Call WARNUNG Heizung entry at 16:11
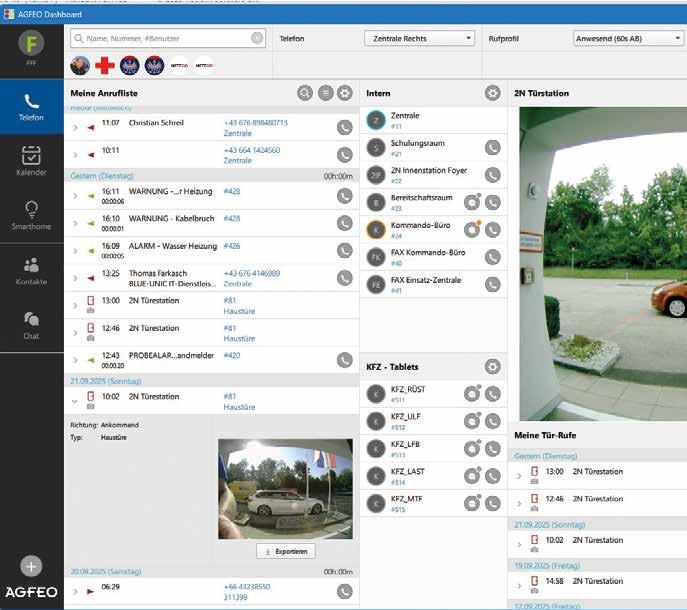This screenshot has height=610, width=687. tap(345, 196)
